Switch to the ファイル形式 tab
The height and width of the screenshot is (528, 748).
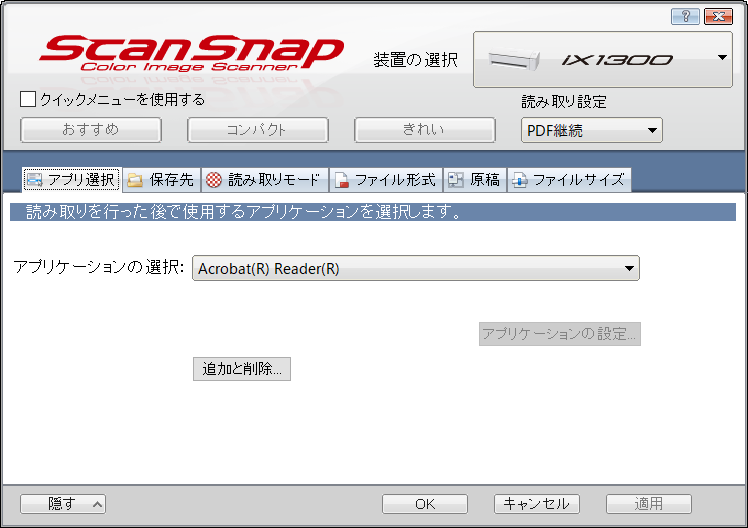pos(386,180)
